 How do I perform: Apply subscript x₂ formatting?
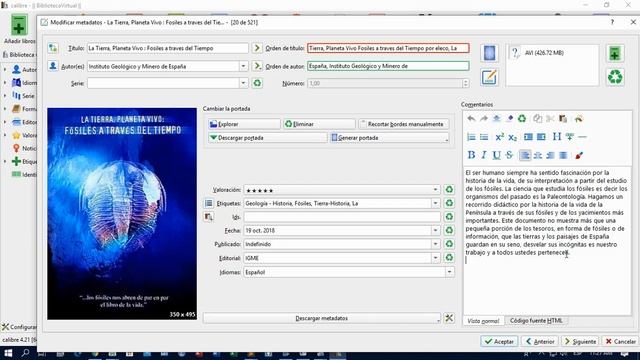(512, 137)
